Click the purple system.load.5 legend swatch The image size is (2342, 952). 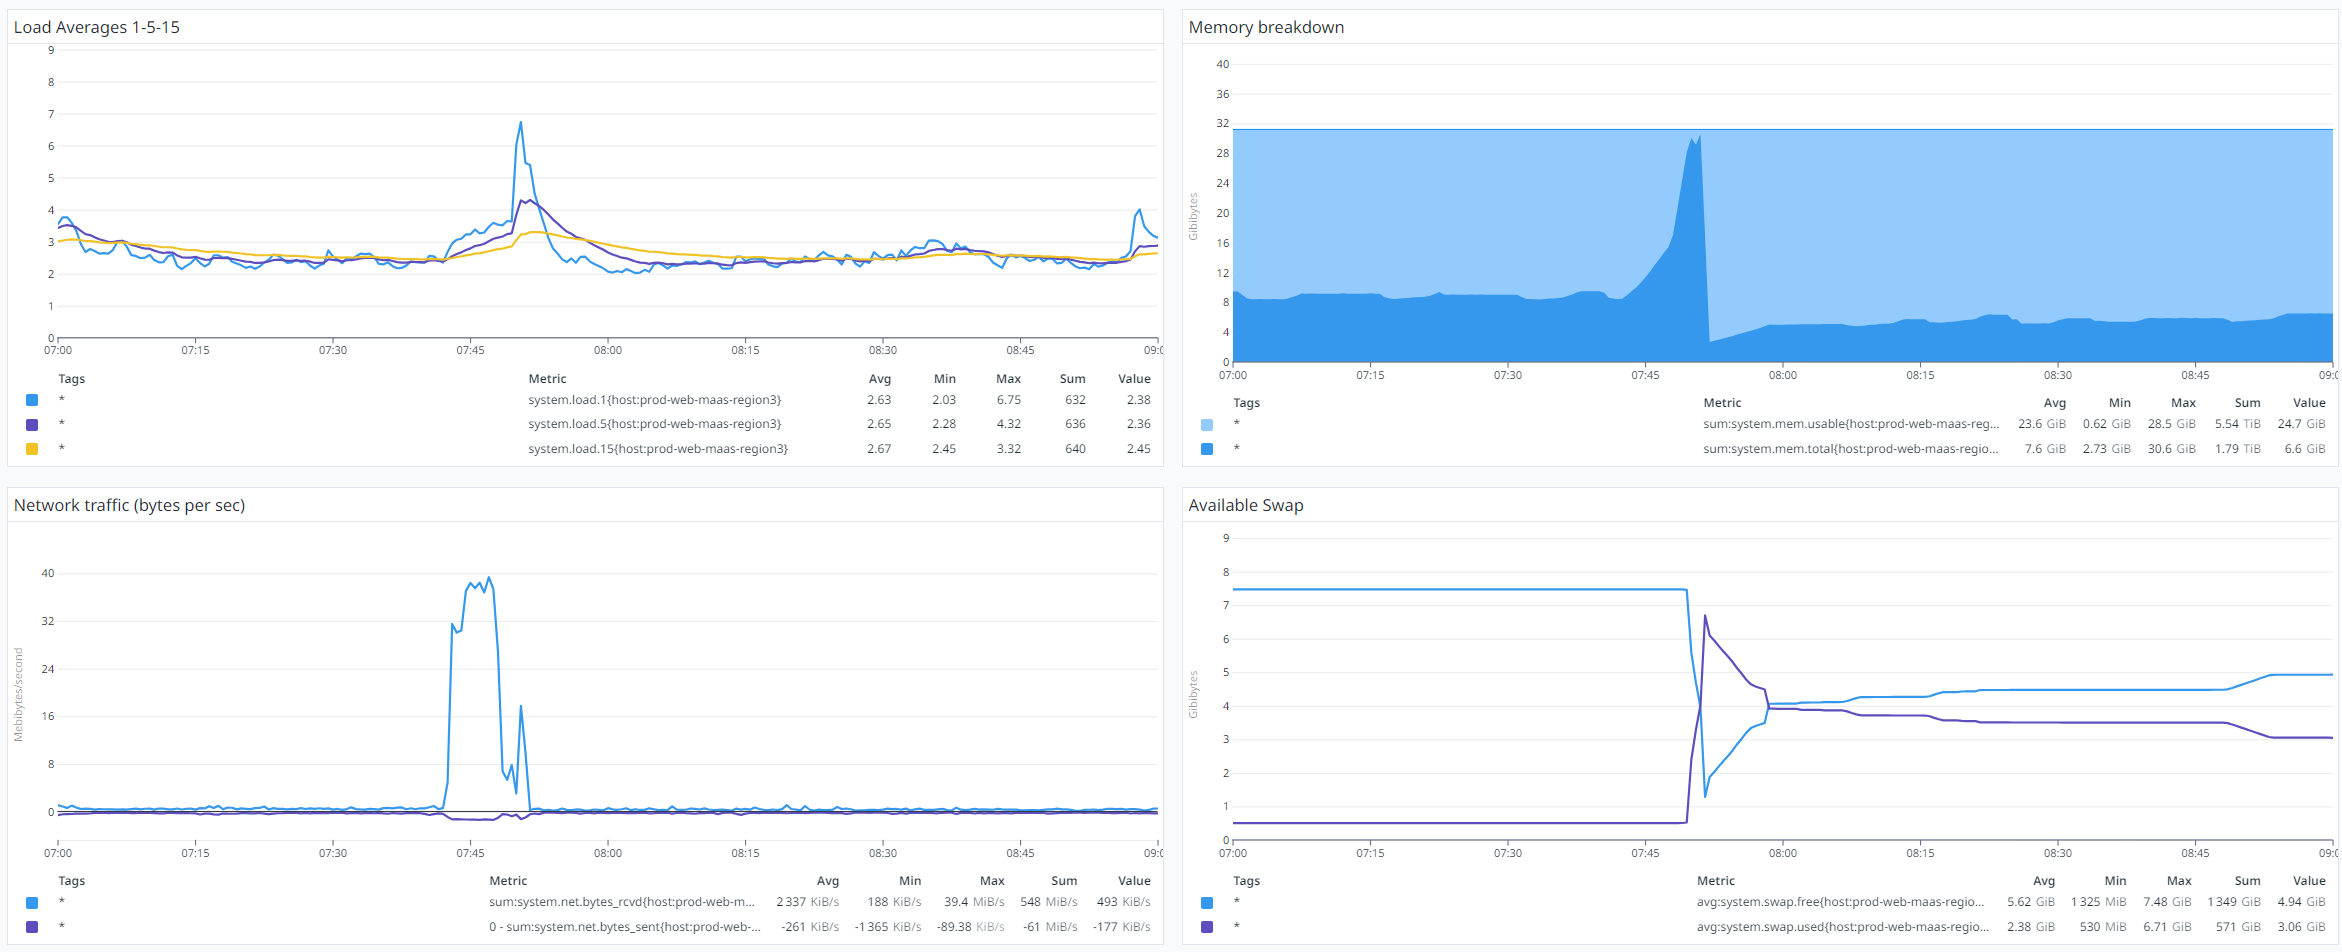coord(32,425)
